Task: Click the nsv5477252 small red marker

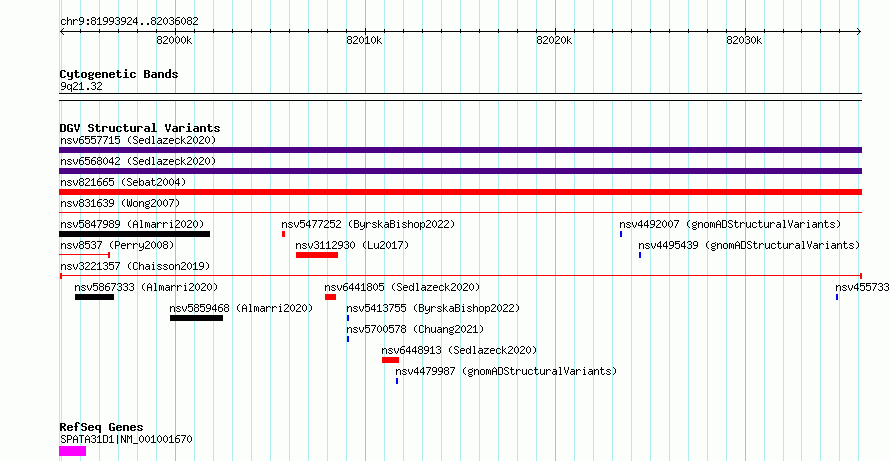Action: pyautogui.click(x=283, y=234)
